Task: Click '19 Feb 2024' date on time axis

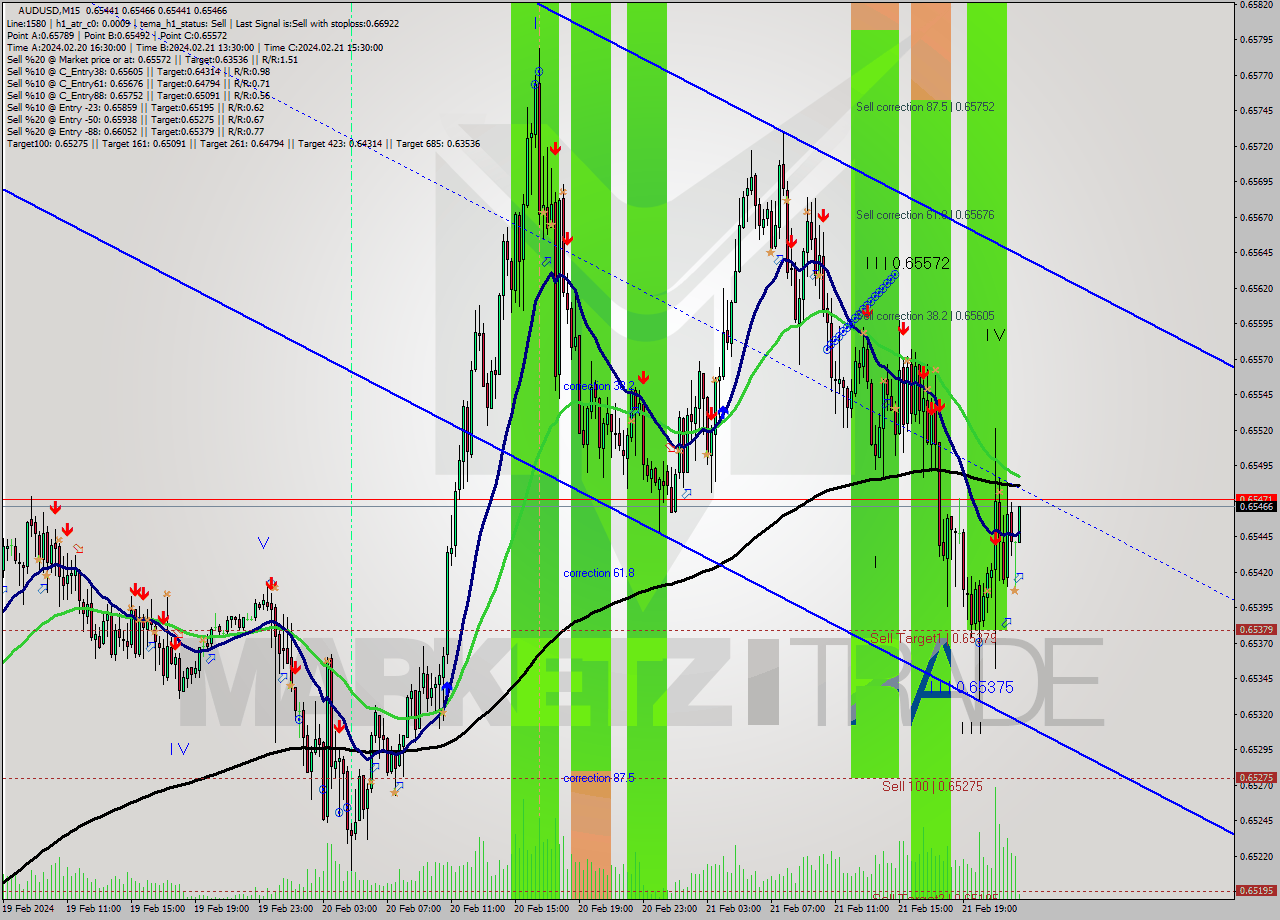Action: coord(27,910)
